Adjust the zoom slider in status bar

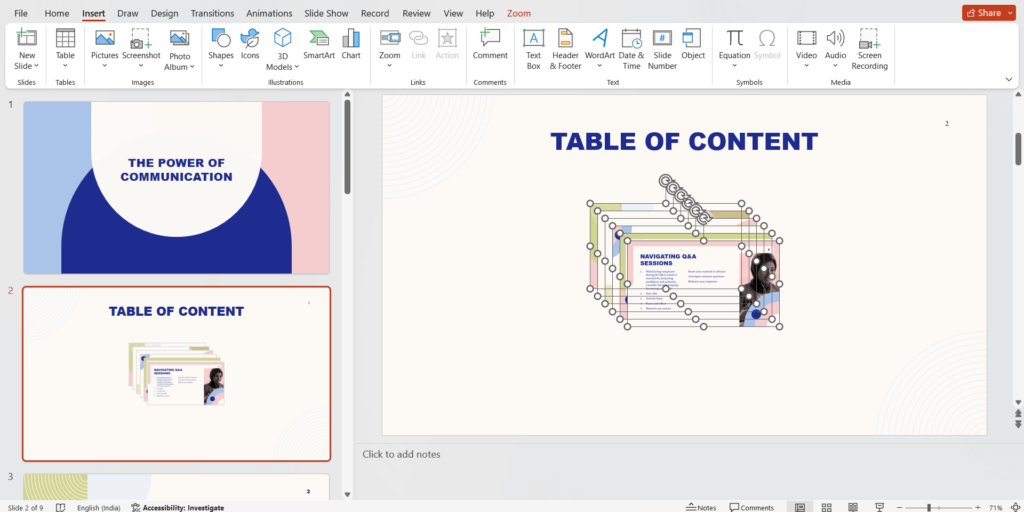pos(929,507)
